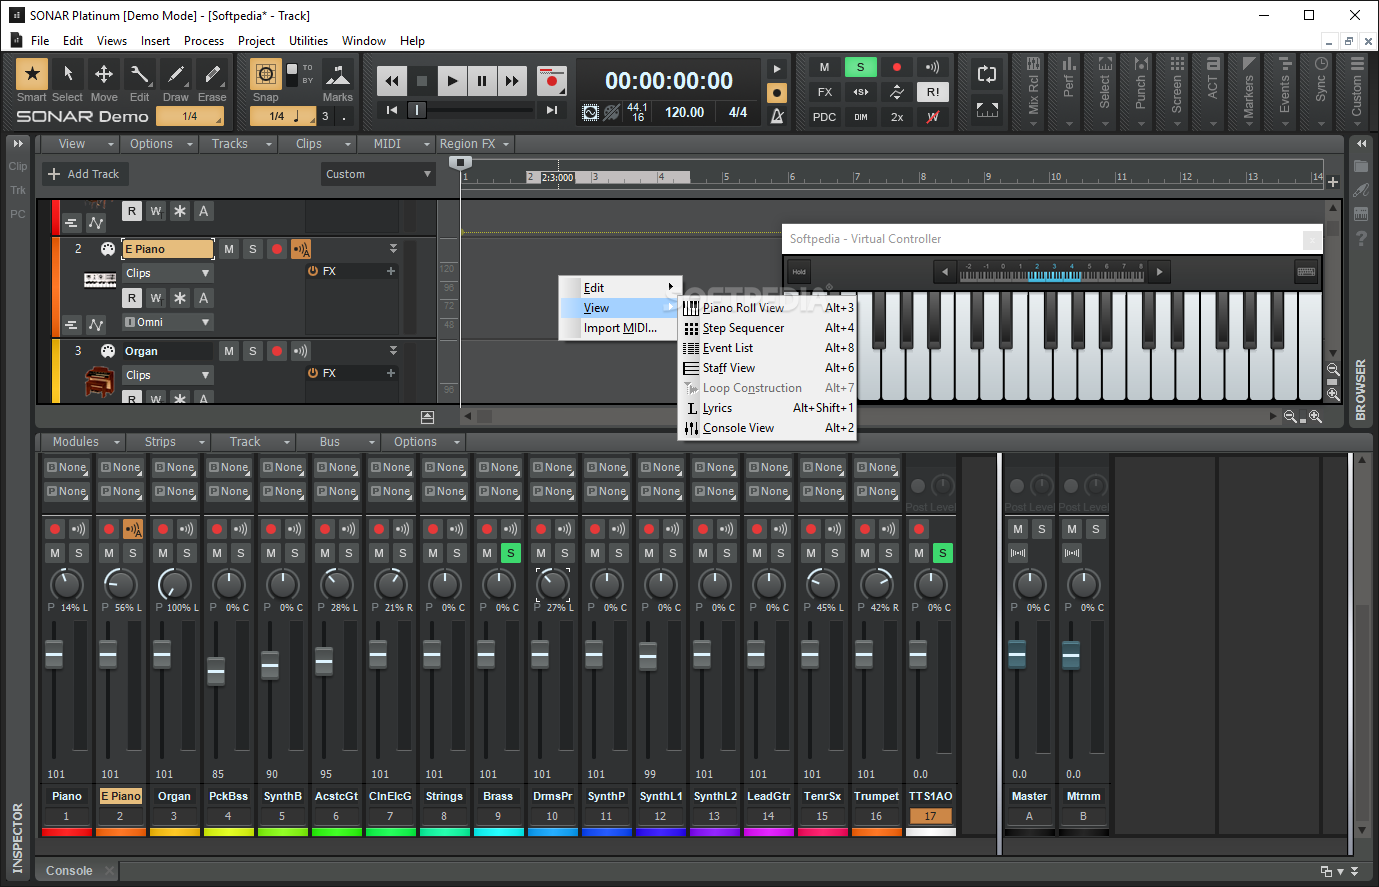Viewport: 1379px width, 887px height.
Task: Open the Utilities menu
Action: point(308,41)
